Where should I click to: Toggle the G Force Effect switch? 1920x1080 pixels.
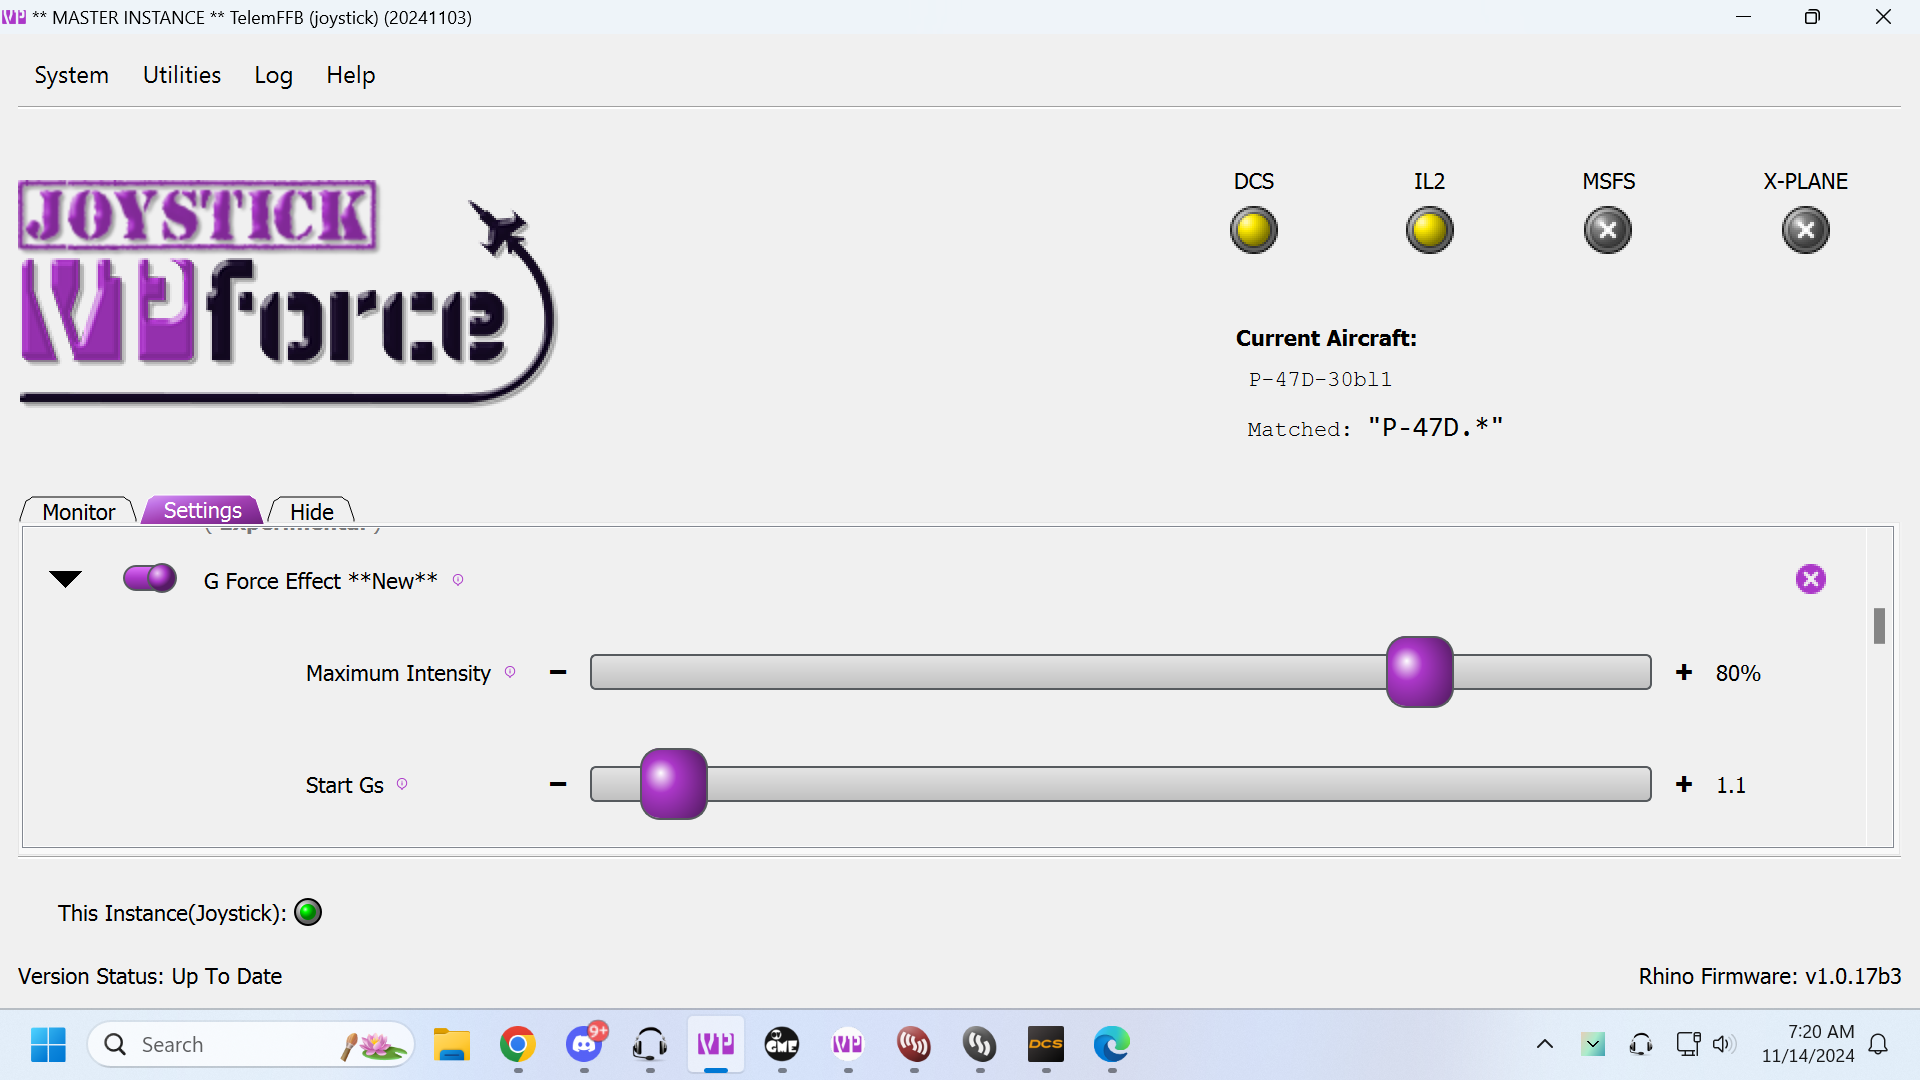150,578
